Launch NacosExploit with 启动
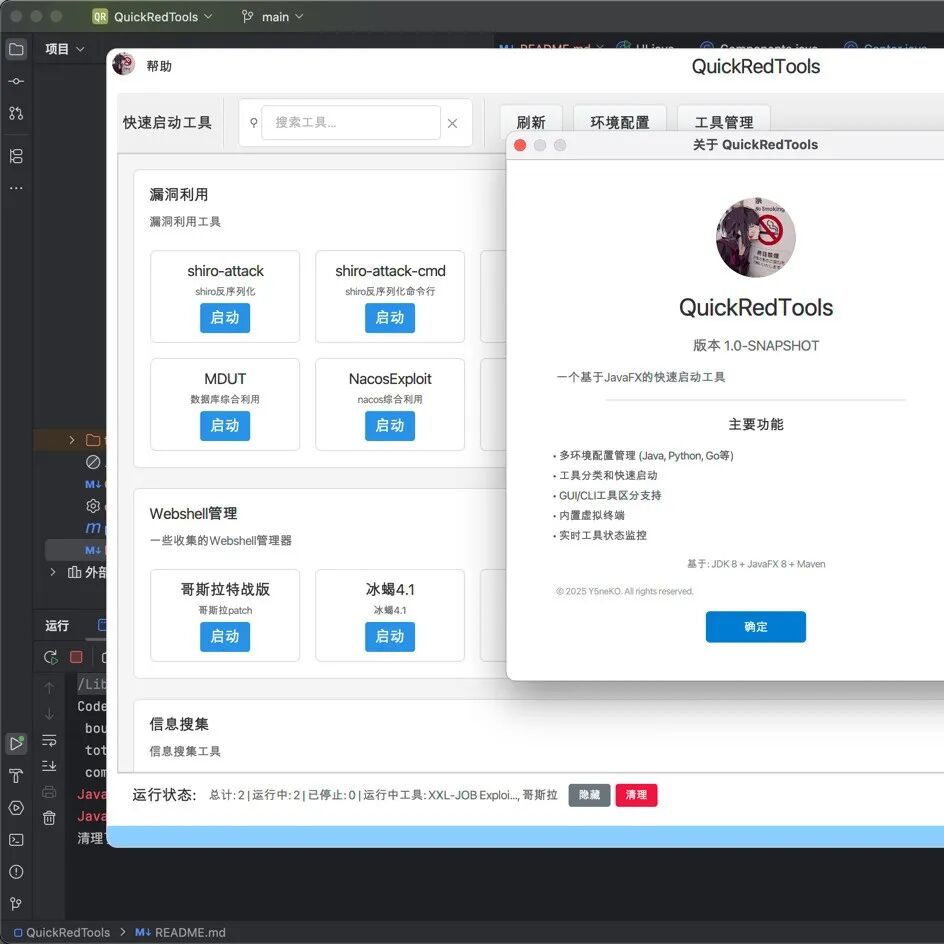The width and height of the screenshot is (944, 944). click(x=390, y=426)
